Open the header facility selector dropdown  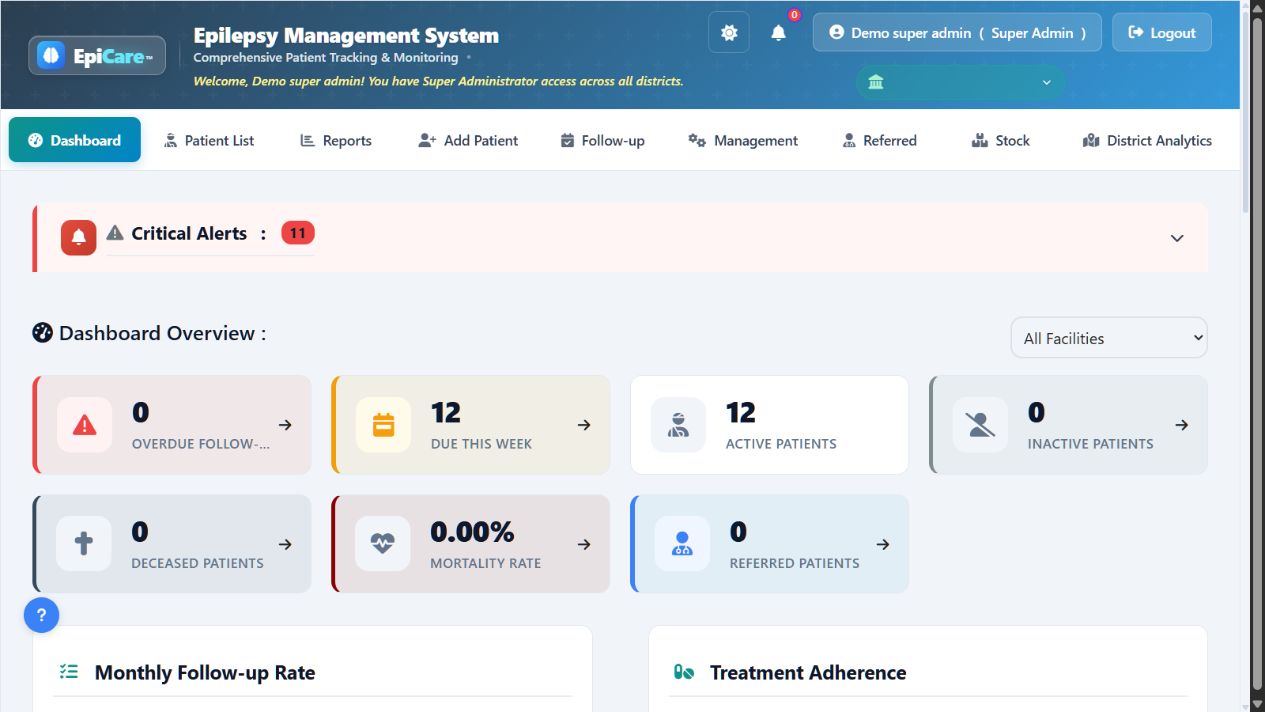(x=960, y=82)
